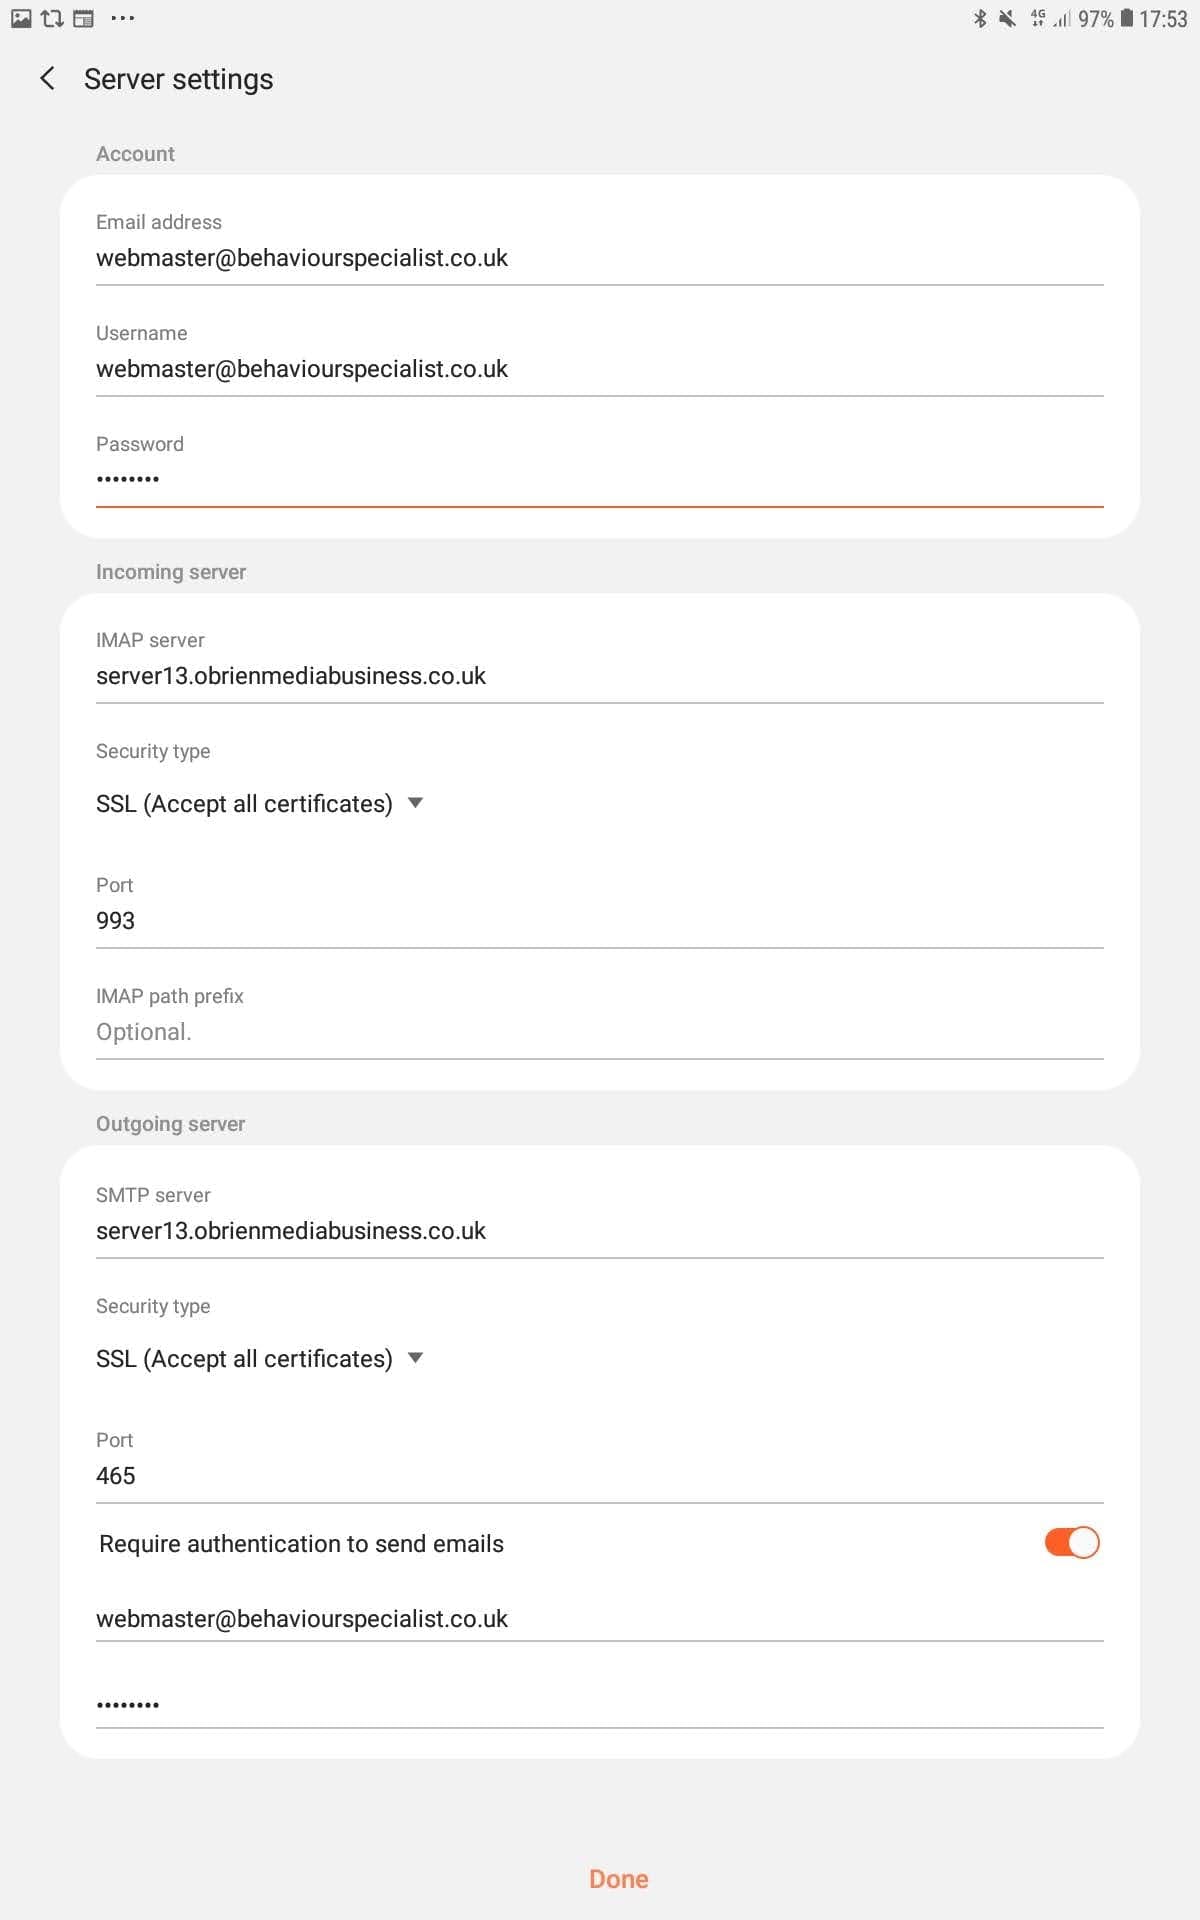
Task: Edit the SMTP server field
Action: pyautogui.click(x=600, y=1231)
